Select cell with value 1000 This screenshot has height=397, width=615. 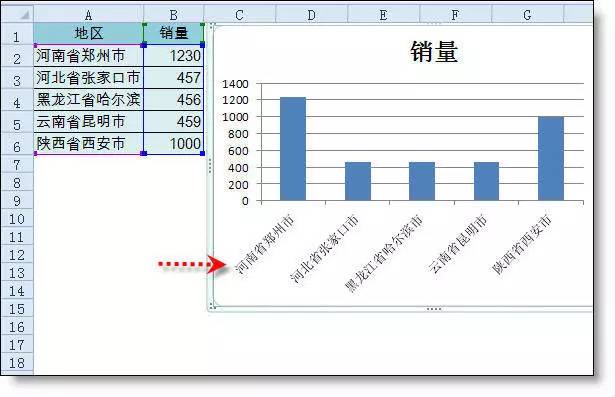point(174,144)
